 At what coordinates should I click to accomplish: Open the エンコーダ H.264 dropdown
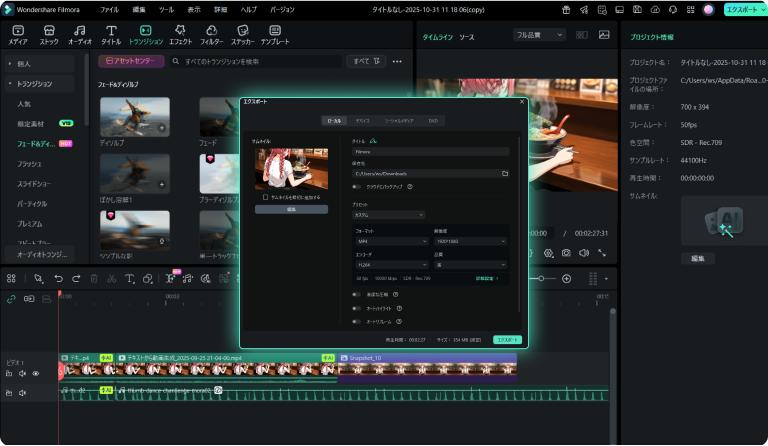click(390, 264)
